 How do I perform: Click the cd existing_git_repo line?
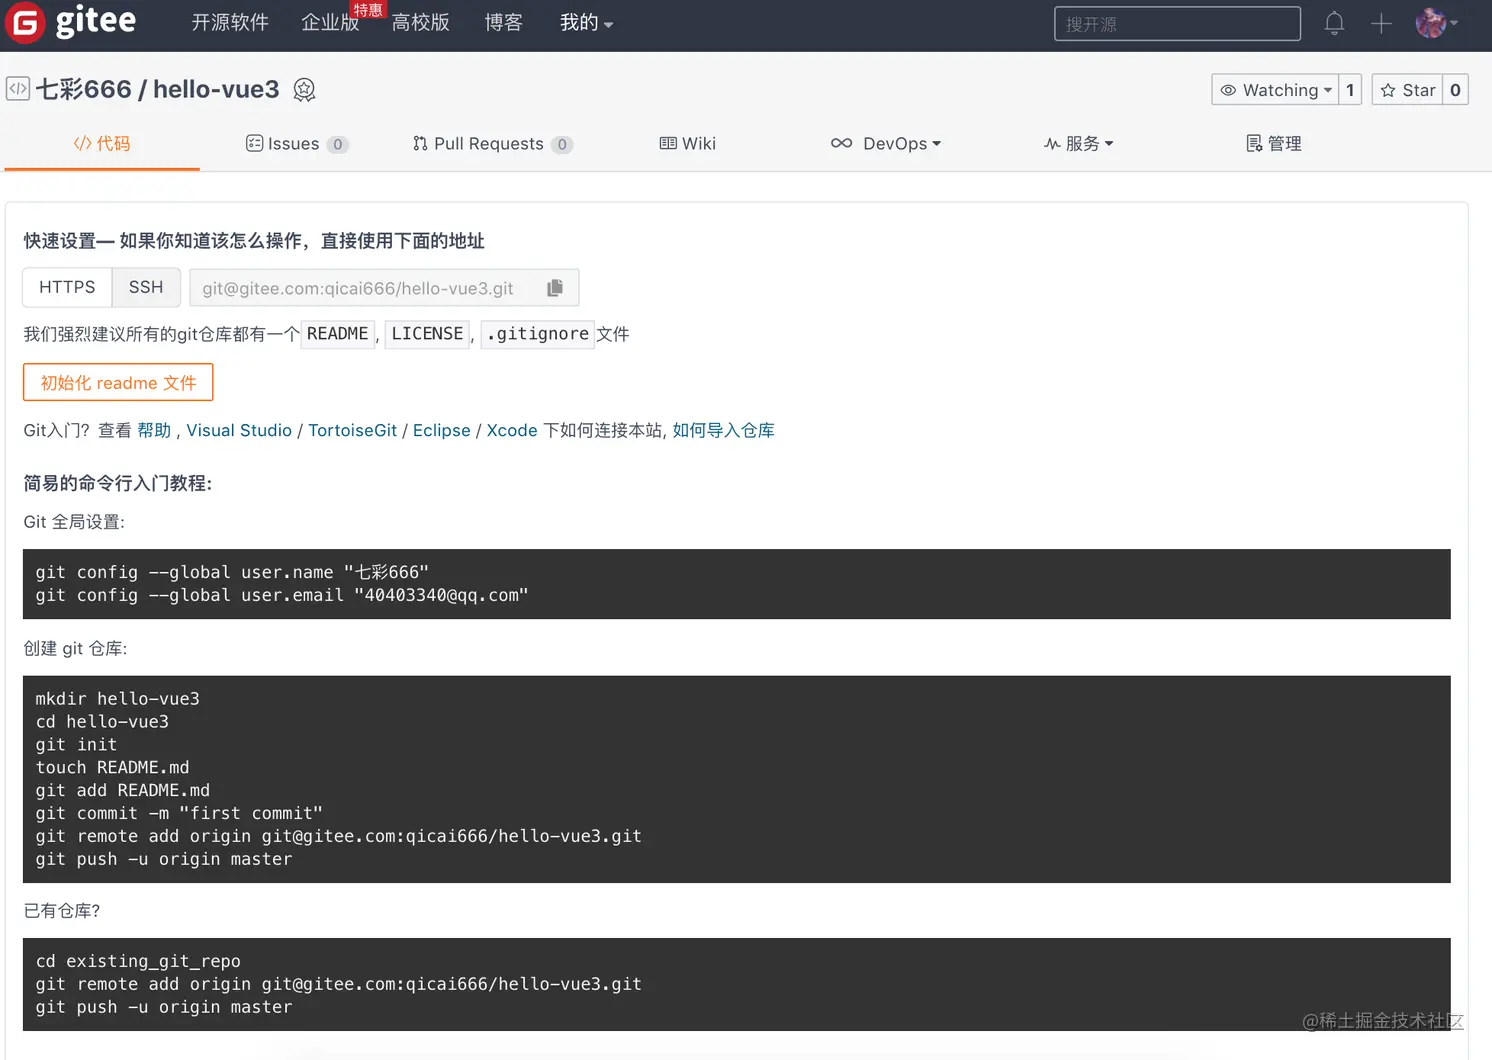pyautogui.click(x=138, y=961)
